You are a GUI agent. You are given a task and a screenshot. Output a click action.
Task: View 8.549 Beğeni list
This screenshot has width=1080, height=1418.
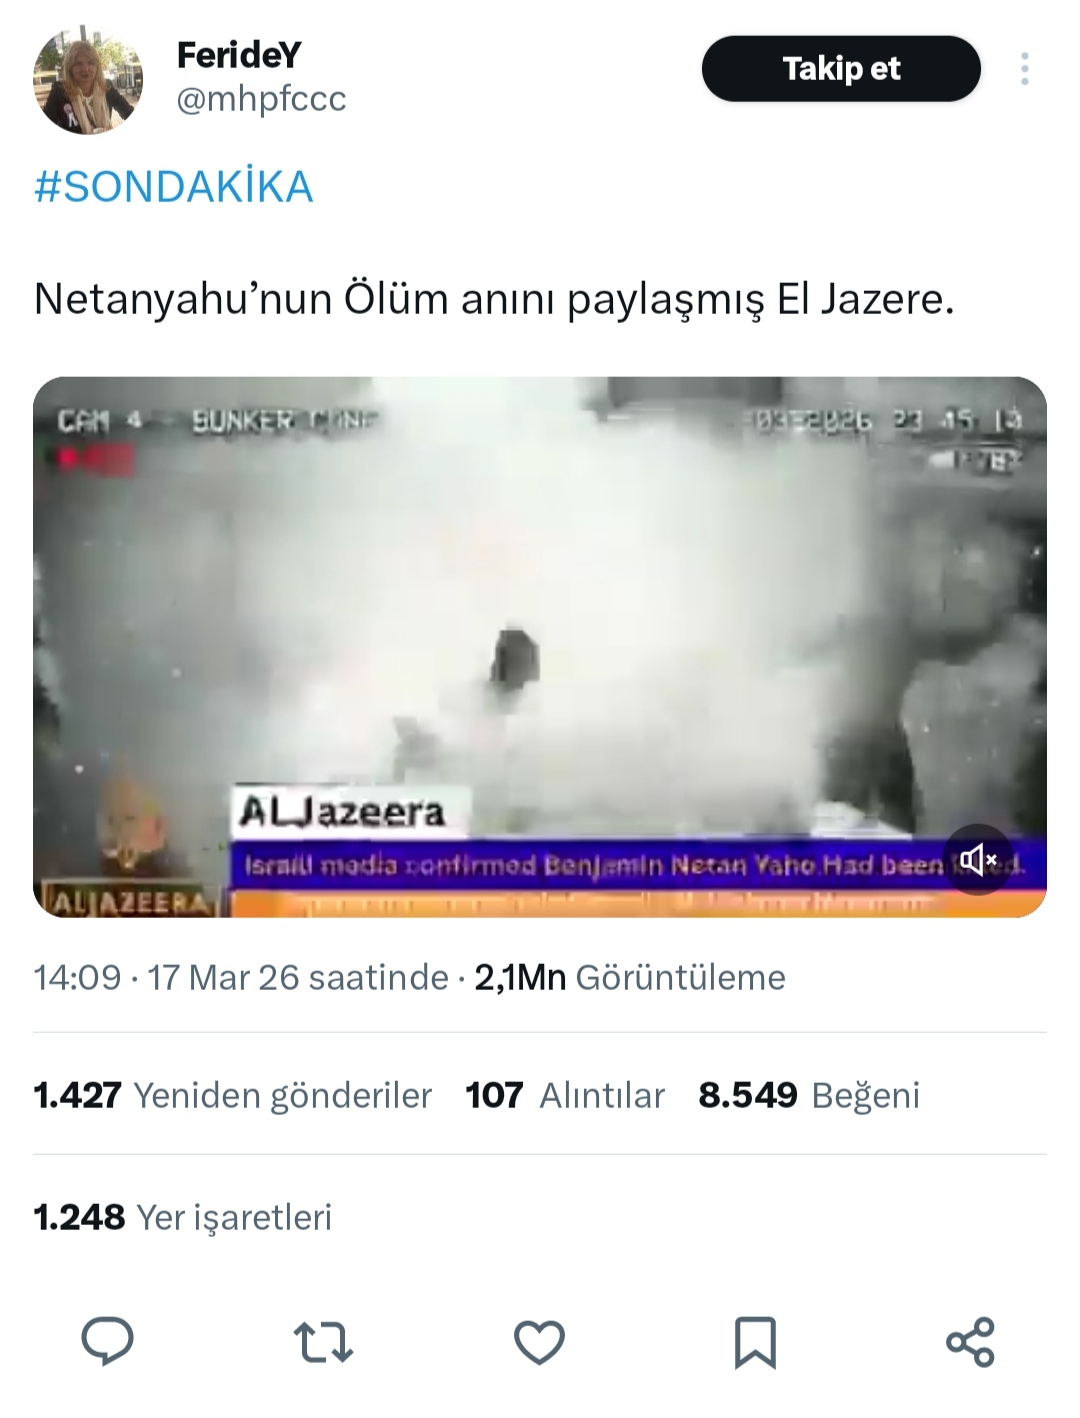click(x=809, y=1095)
